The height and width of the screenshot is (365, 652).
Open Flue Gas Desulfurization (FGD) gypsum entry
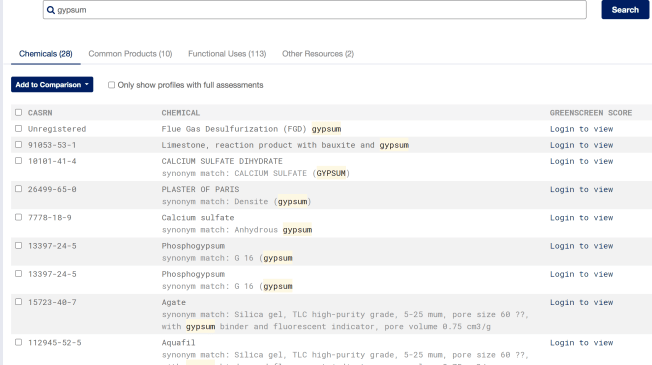click(251, 129)
